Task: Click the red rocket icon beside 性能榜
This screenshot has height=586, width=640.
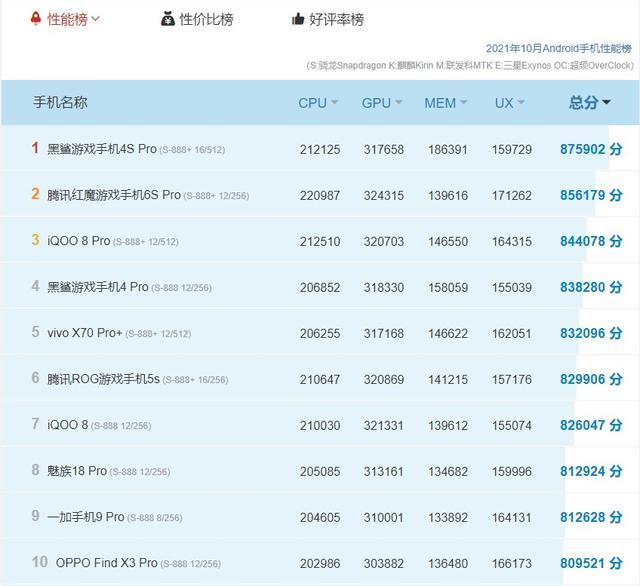Action: [36, 18]
